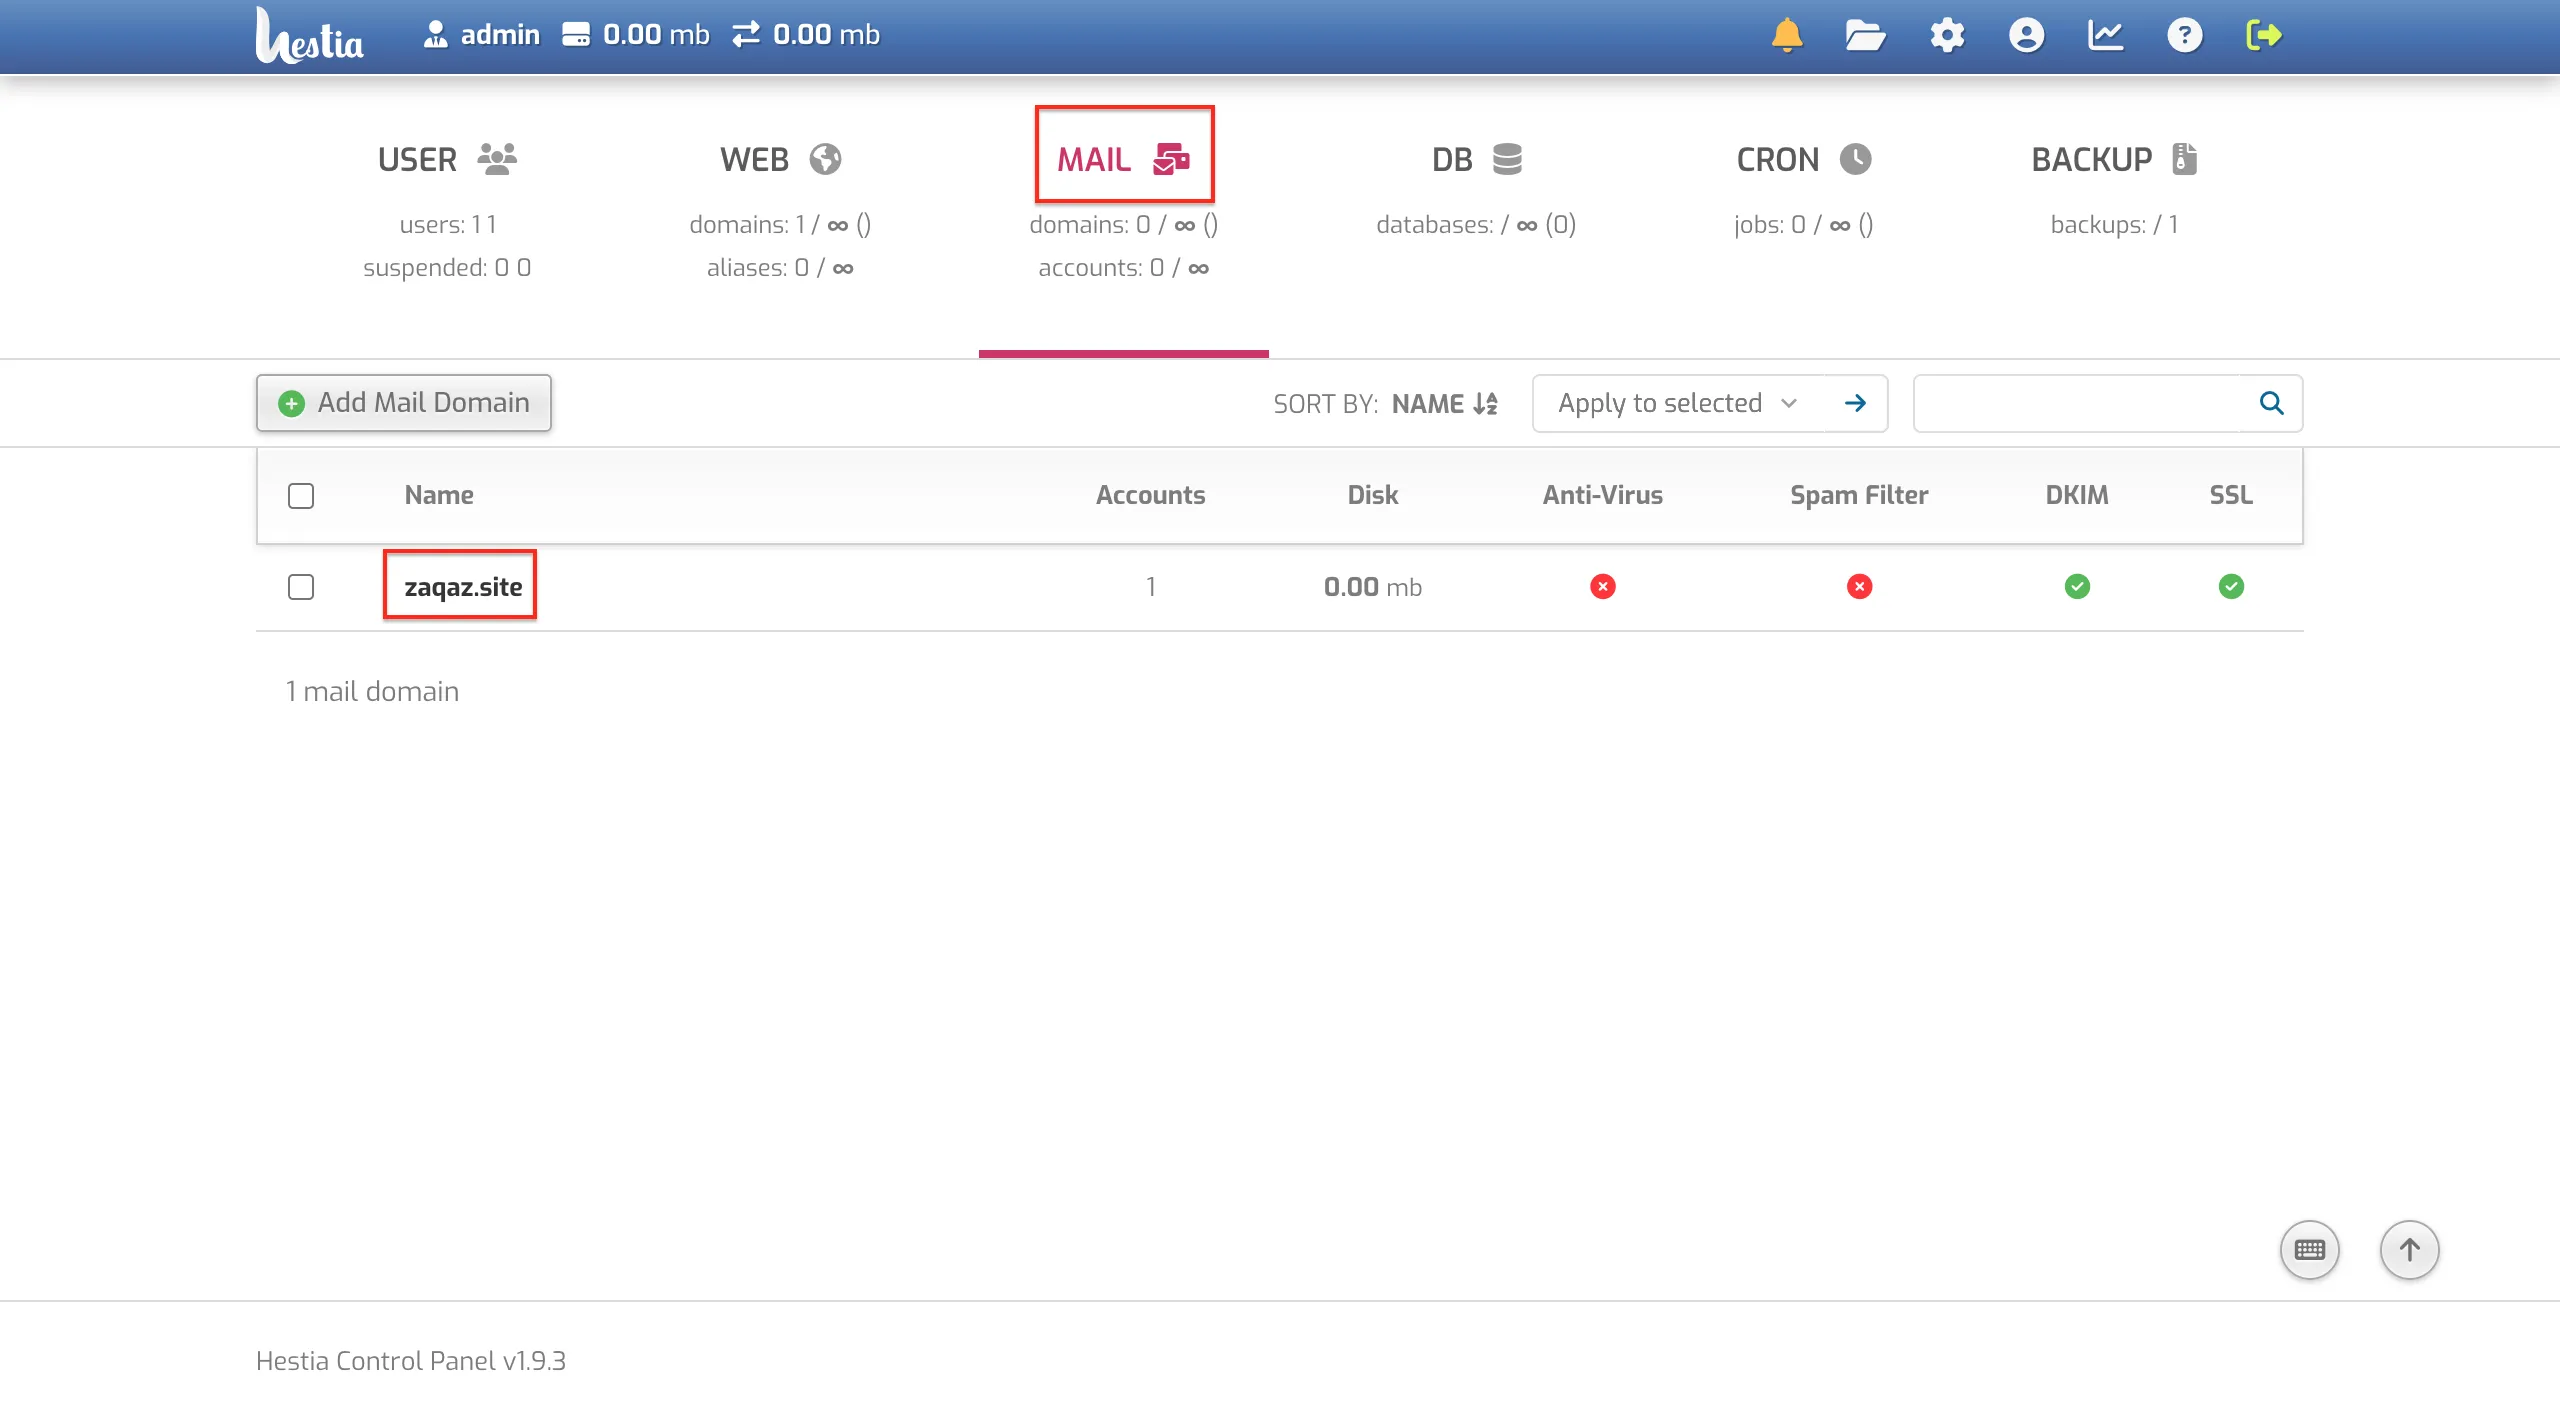Click the DKIM green check icon
This screenshot has width=2560, height=1420.
pos(2077,587)
